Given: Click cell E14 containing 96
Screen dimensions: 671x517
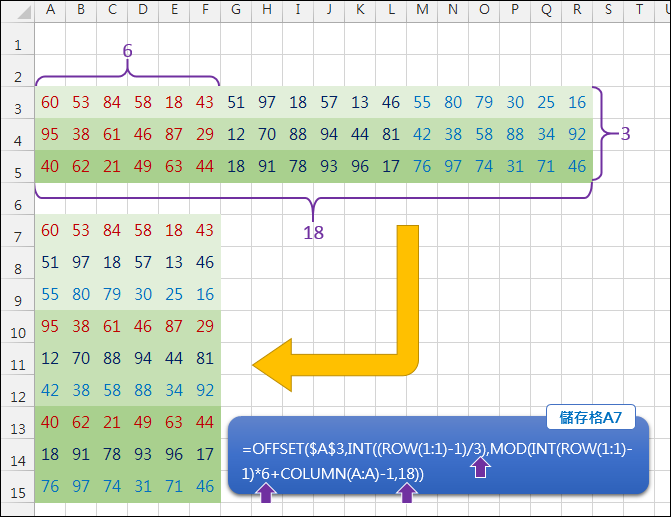Looking at the screenshot, I should (x=174, y=455).
